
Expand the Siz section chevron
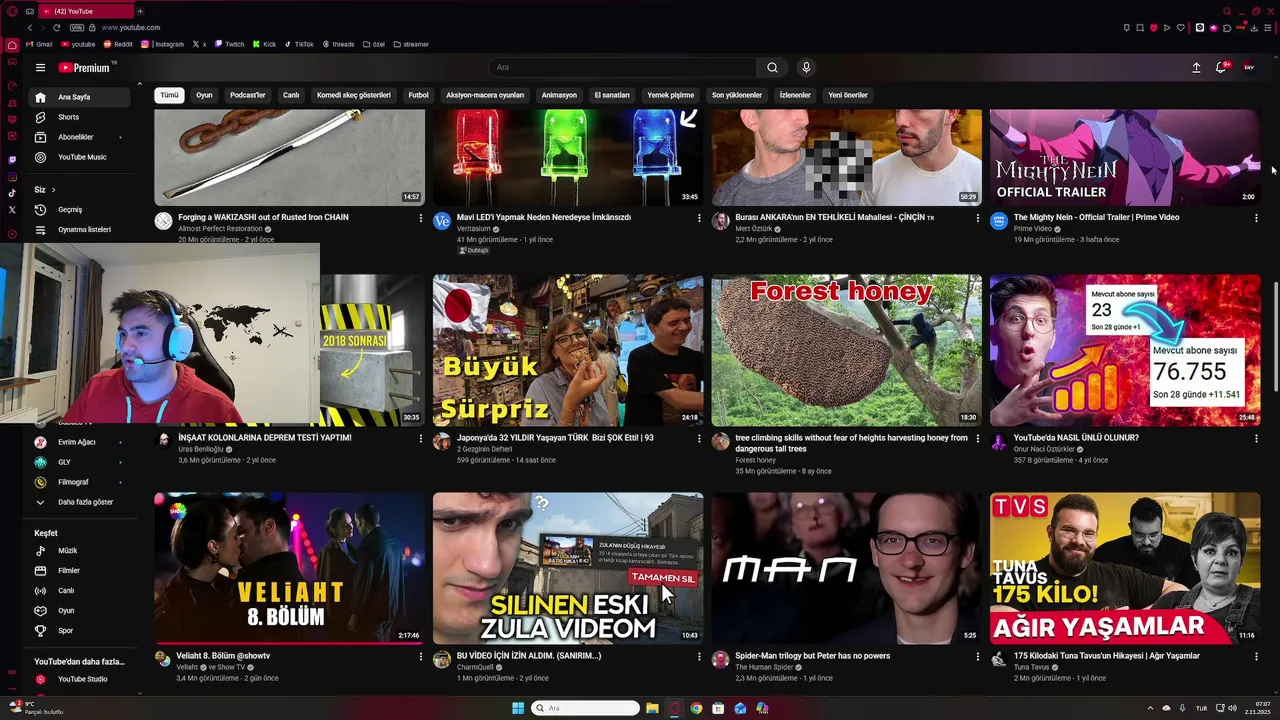53,190
